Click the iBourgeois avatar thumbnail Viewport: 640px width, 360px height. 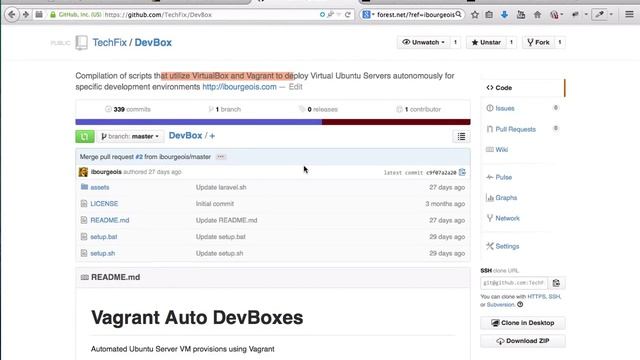click(83, 172)
